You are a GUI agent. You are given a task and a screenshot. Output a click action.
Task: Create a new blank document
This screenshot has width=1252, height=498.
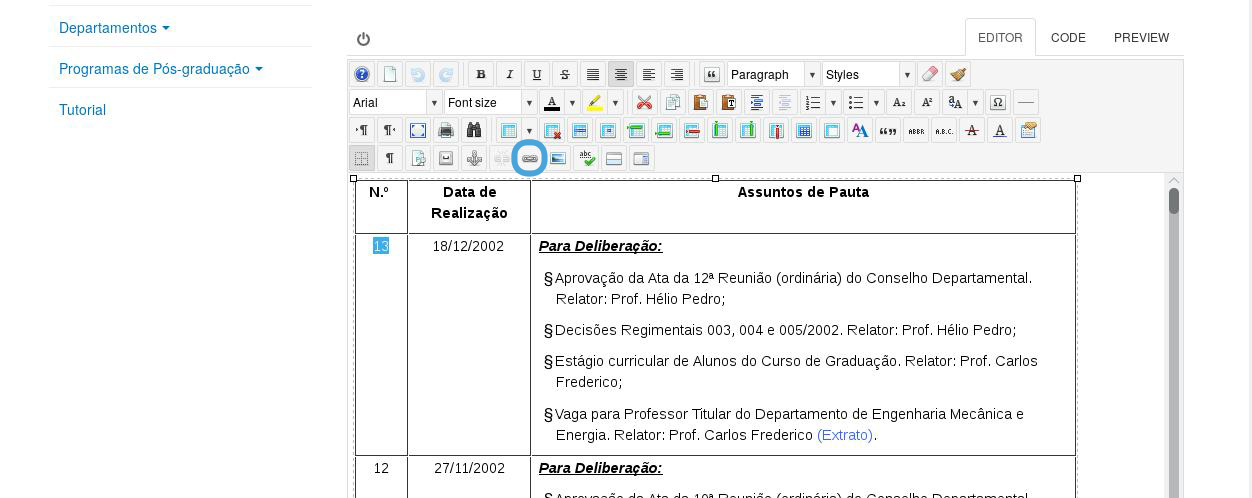pyautogui.click(x=390, y=74)
